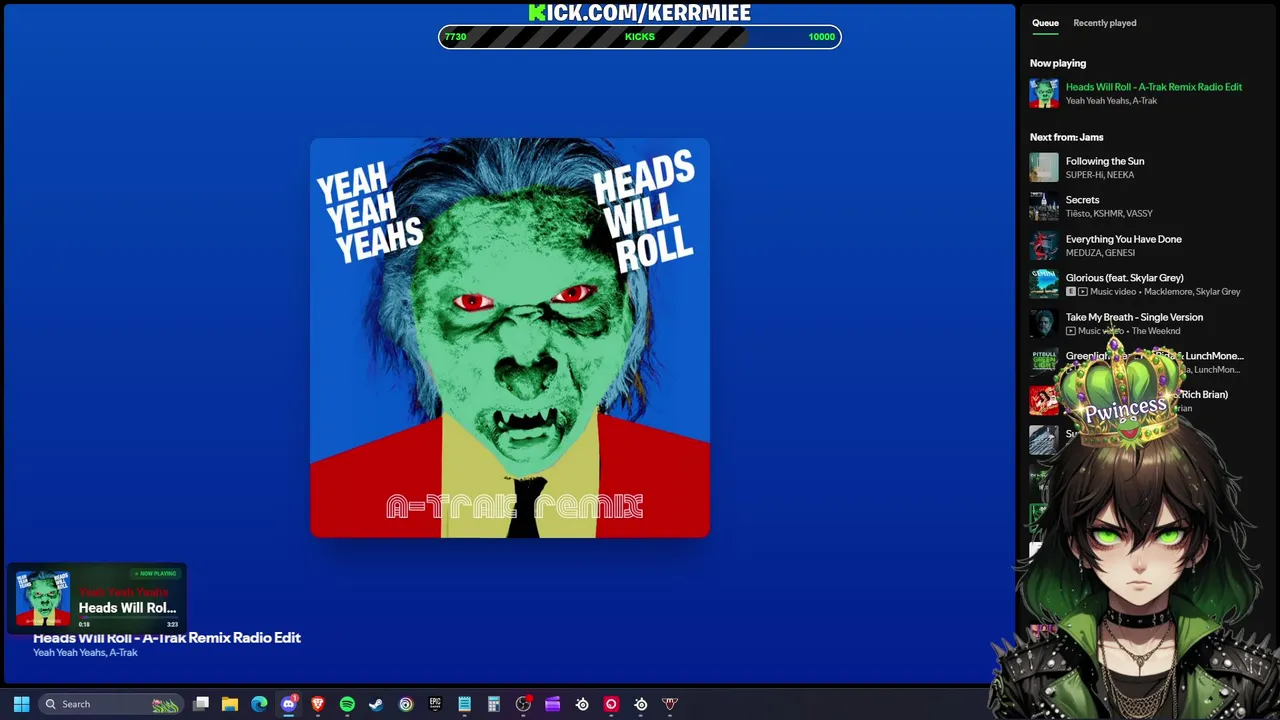
Task: Open Task View from the taskbar
Action: 201,704
